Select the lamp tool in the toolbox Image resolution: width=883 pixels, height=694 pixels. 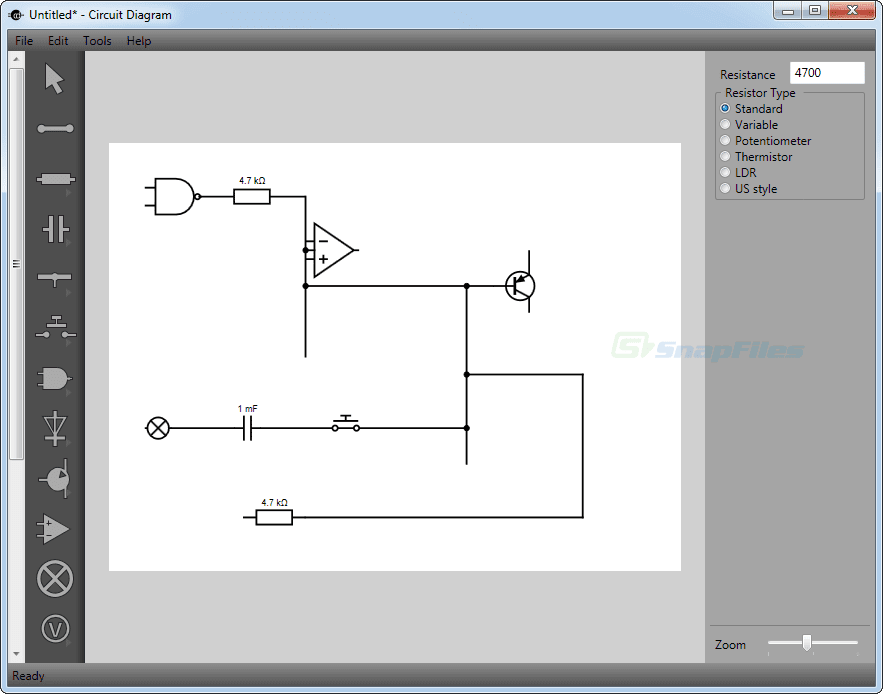tap(55, 579)
